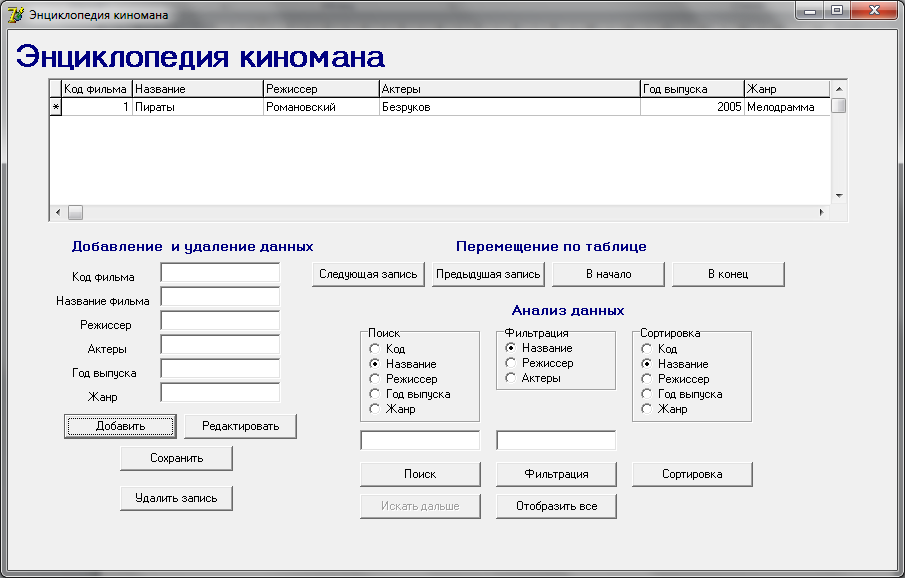Screen dimensions: 905x578
Task: Focus the Название фильма input field
Action: coord(220,297)
